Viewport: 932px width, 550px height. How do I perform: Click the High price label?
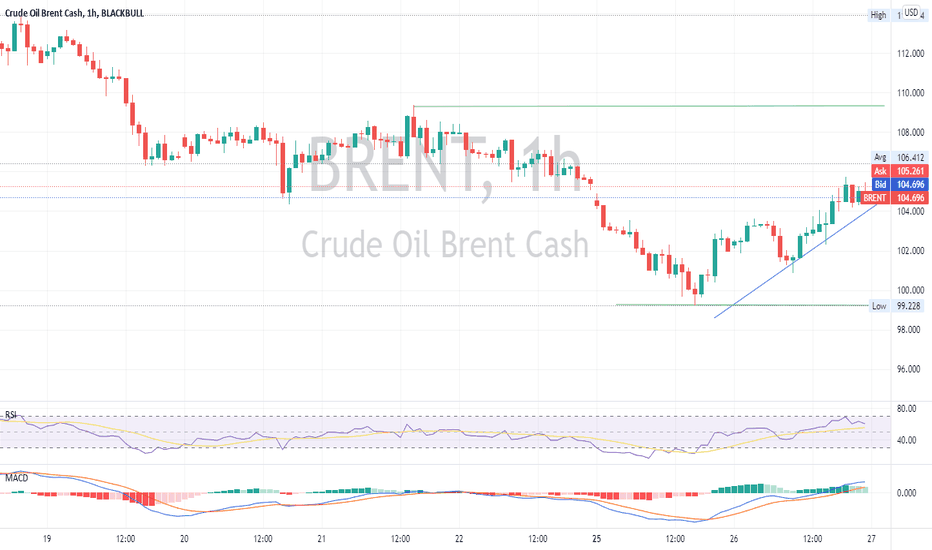pos(879,15)
